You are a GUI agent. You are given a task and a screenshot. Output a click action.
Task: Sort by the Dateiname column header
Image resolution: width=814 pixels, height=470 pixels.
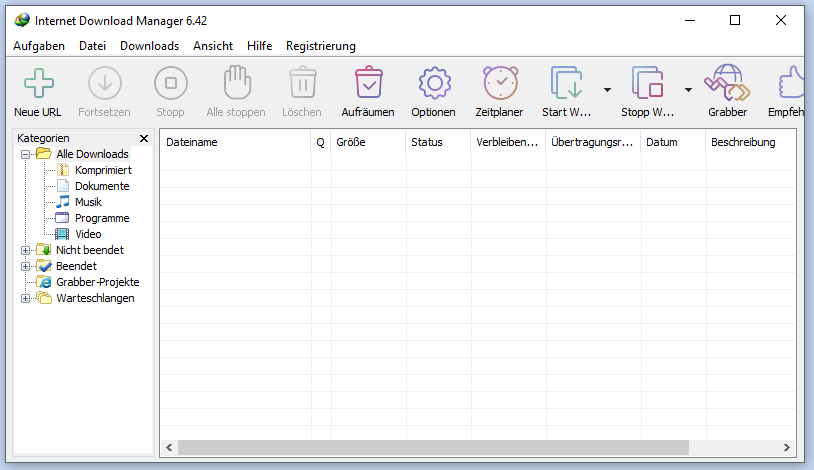[x=236, y=142]
